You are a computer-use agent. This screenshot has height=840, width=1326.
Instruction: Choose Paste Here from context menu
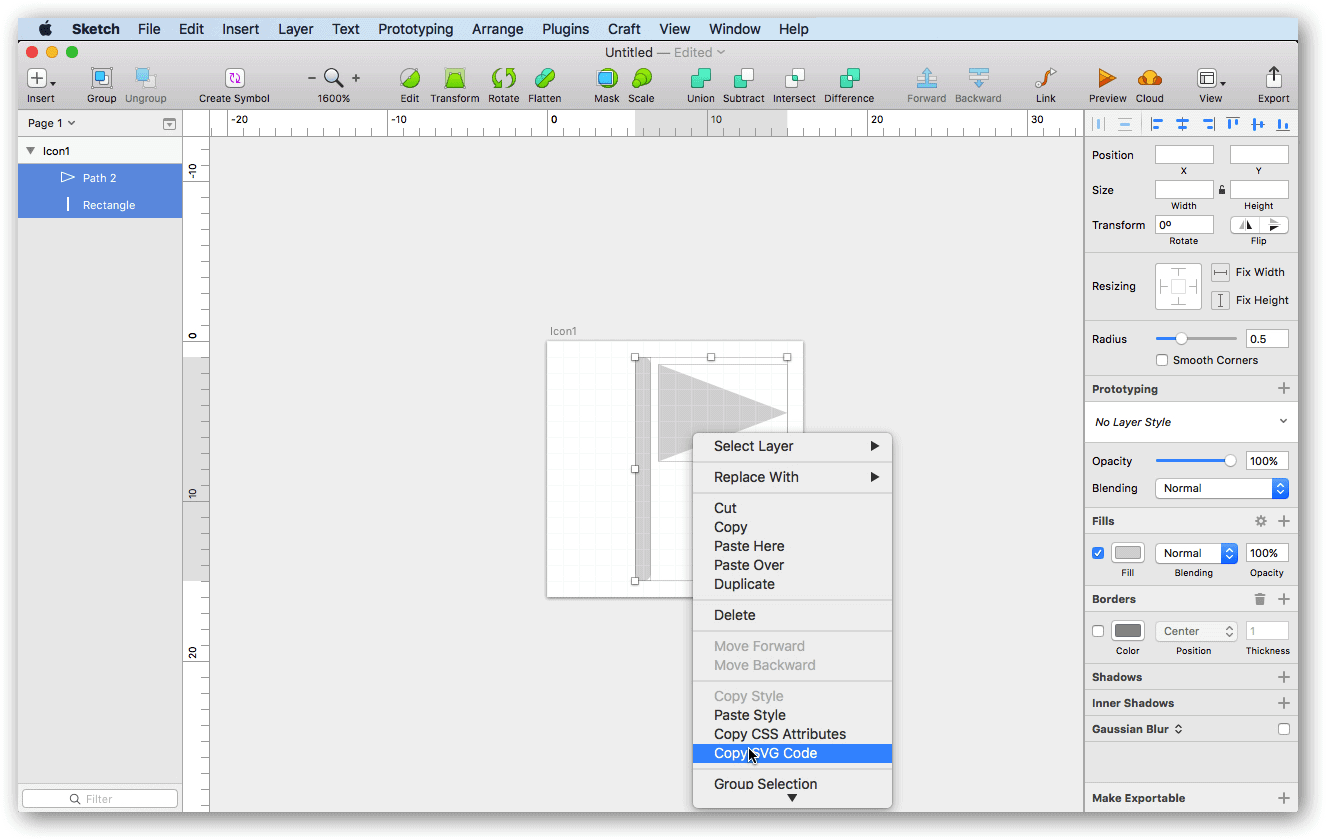792,546
